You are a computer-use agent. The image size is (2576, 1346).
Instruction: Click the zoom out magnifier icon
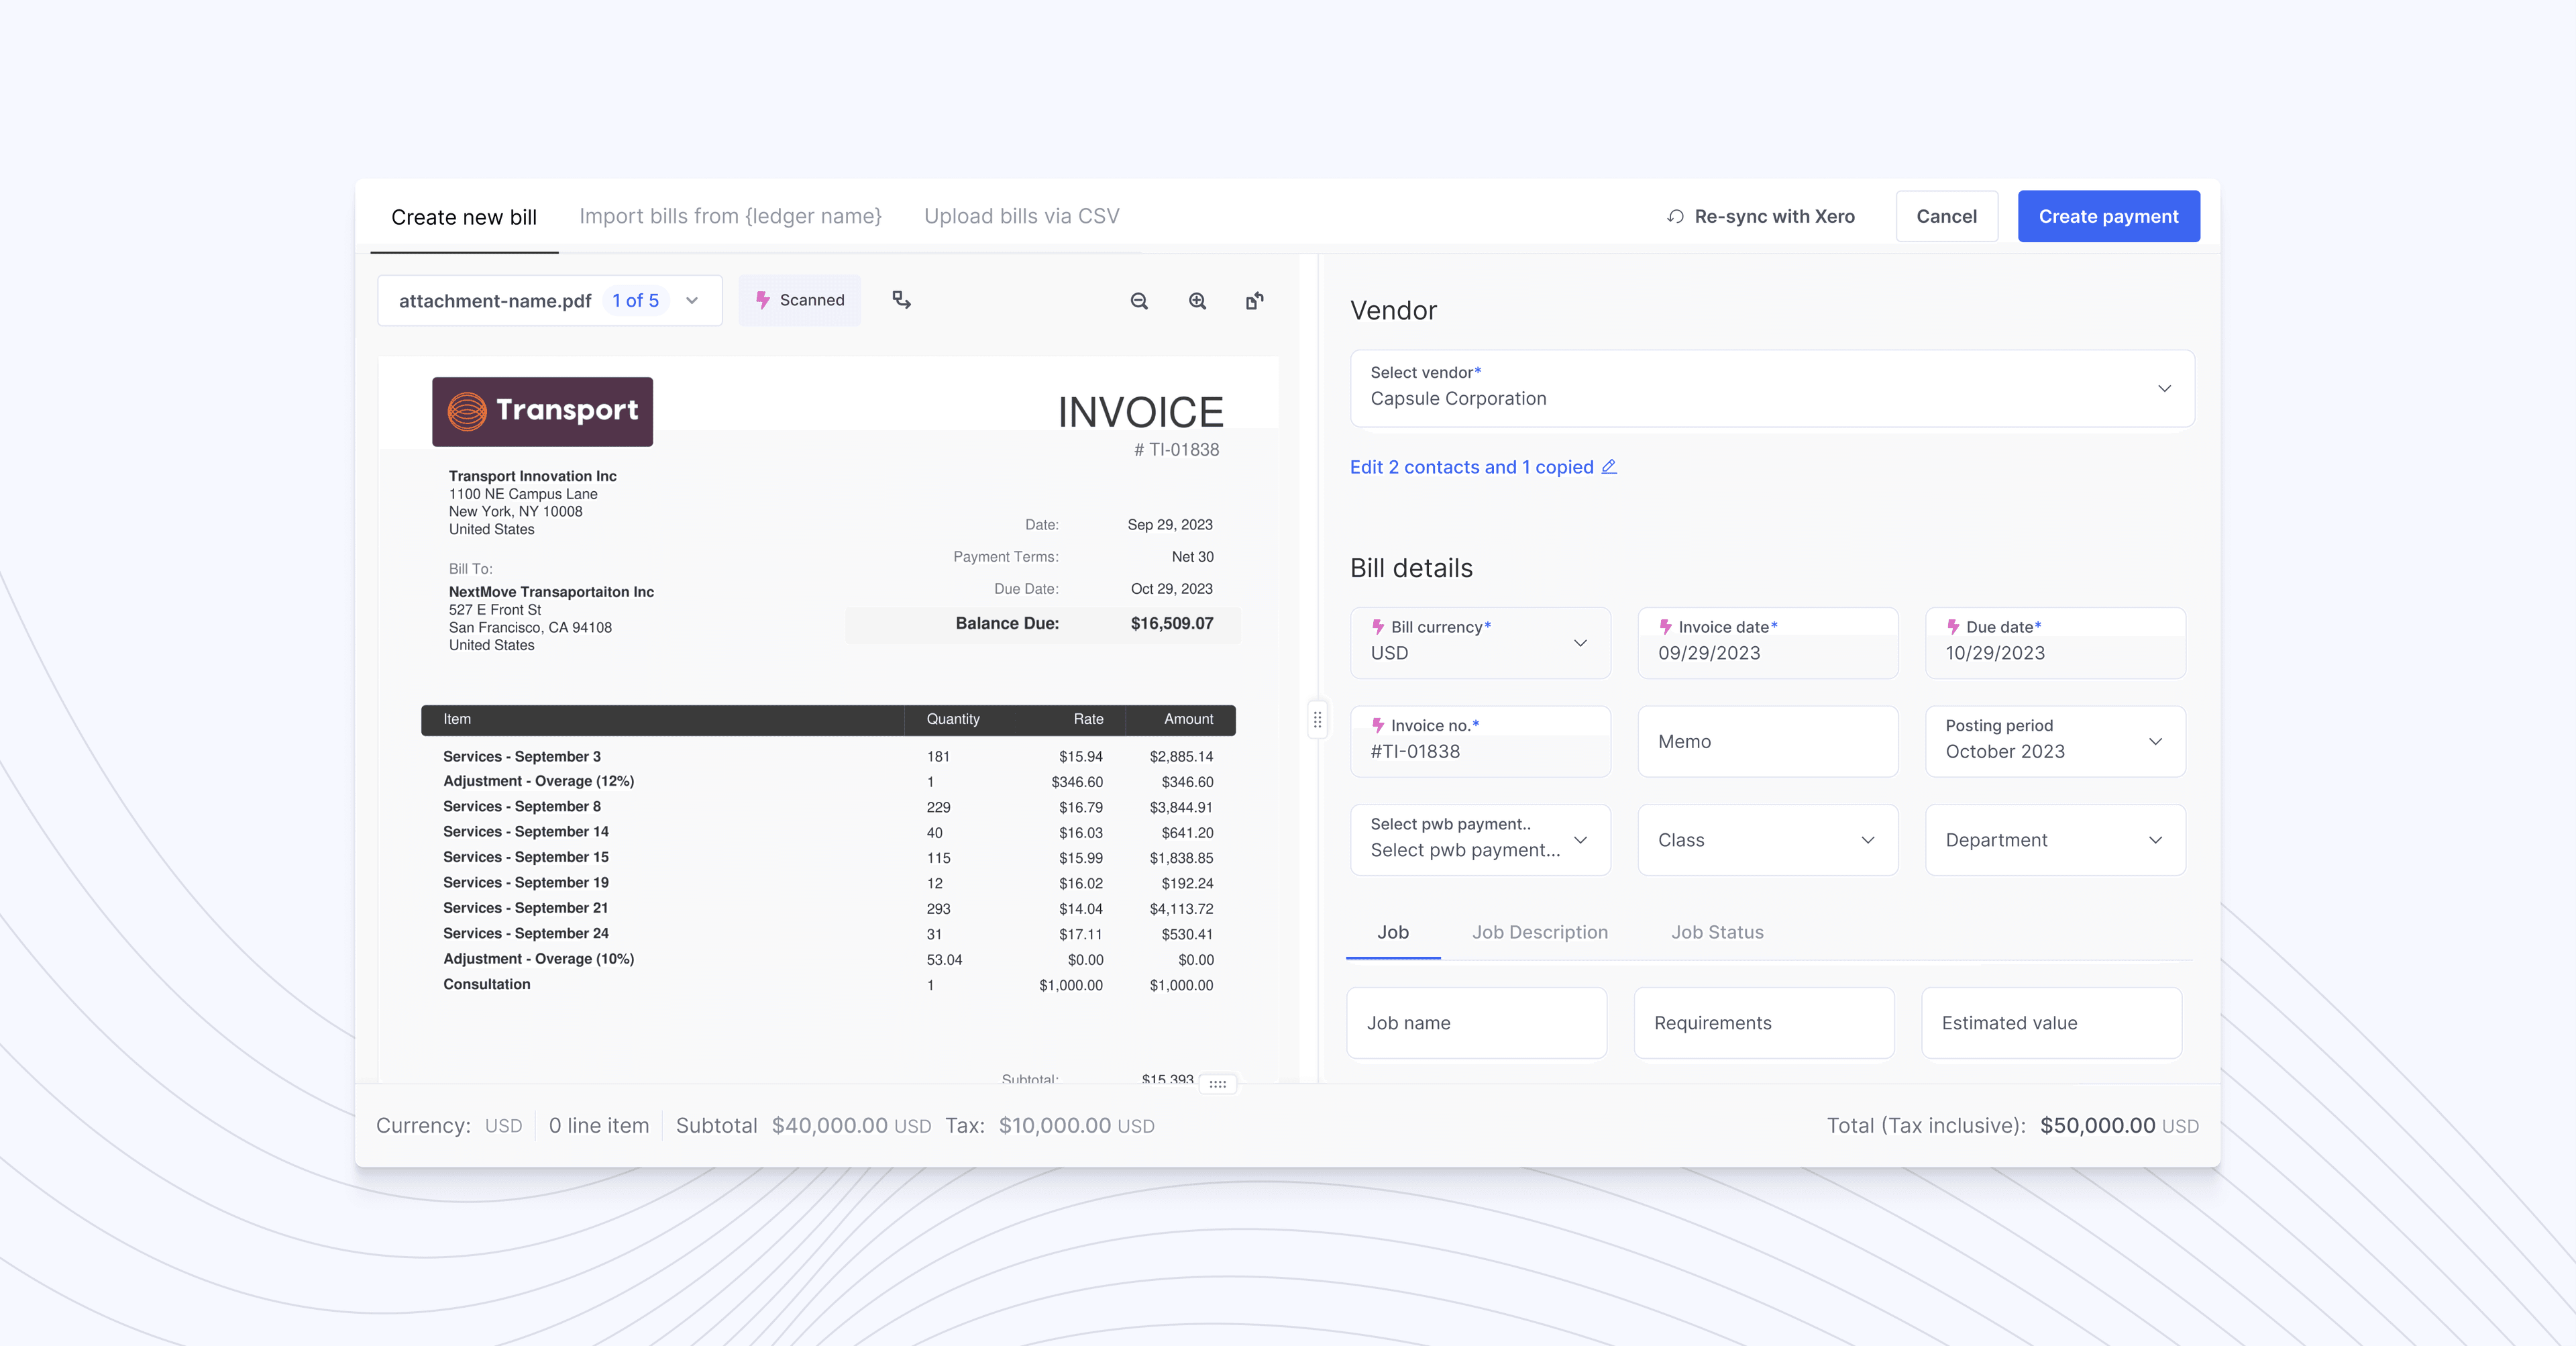tap(1138, 301)
